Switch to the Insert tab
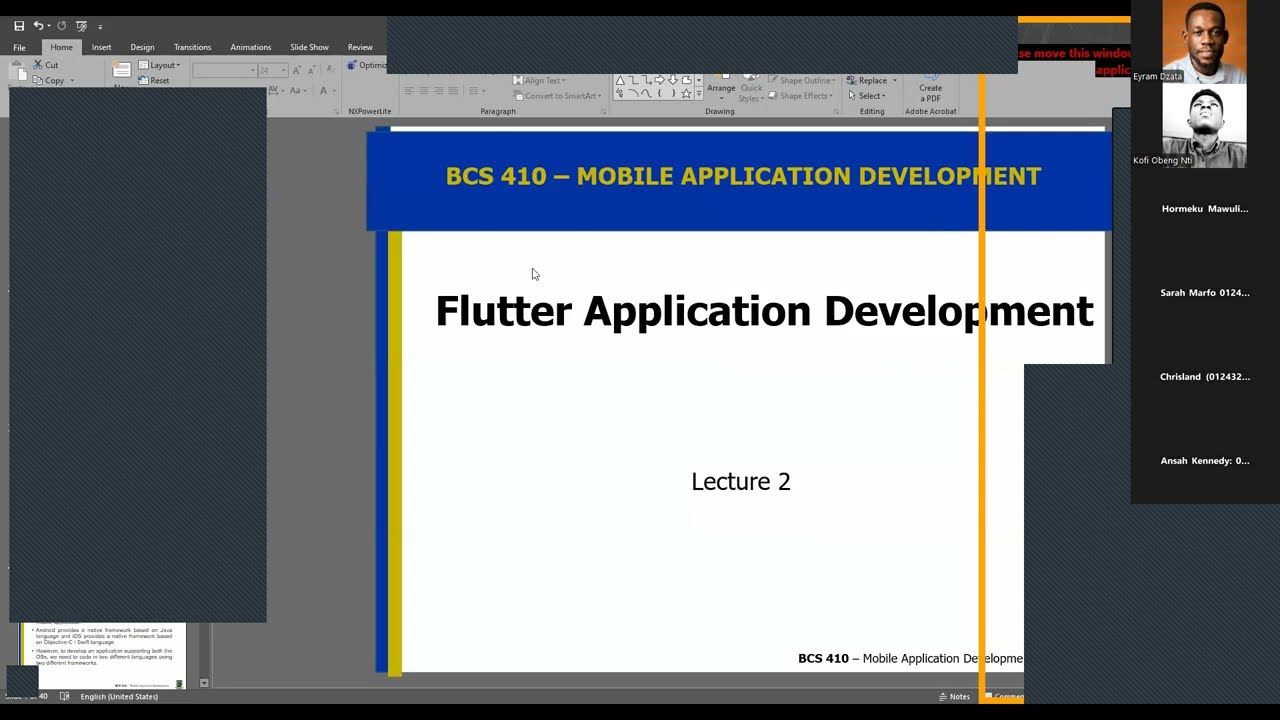1280x720 pixels. pos(101,47)
